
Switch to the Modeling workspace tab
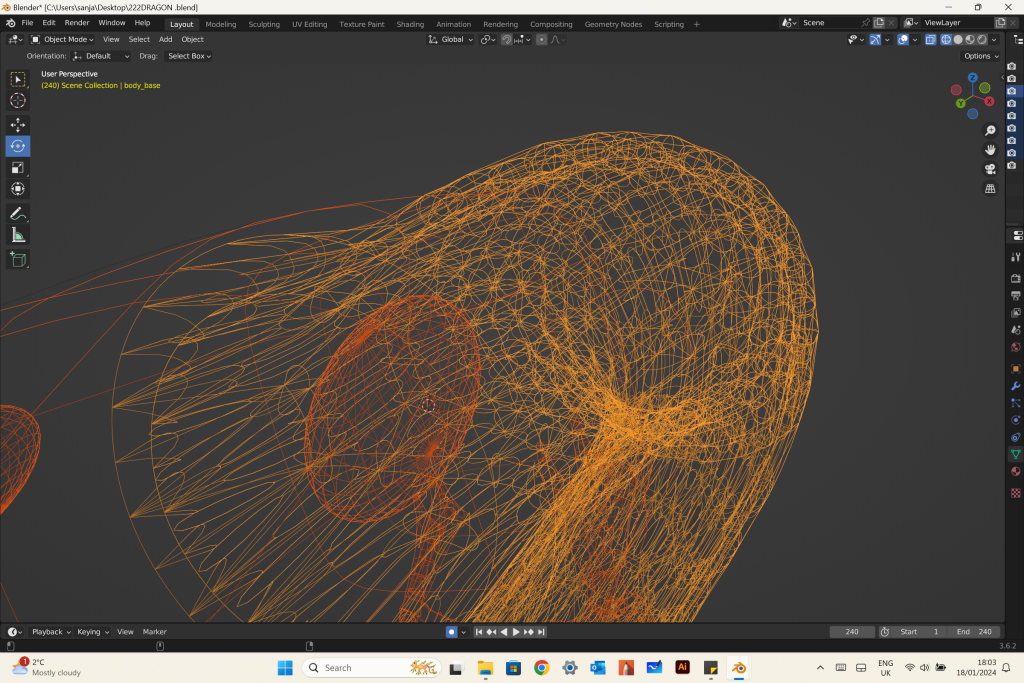[221, 24]
